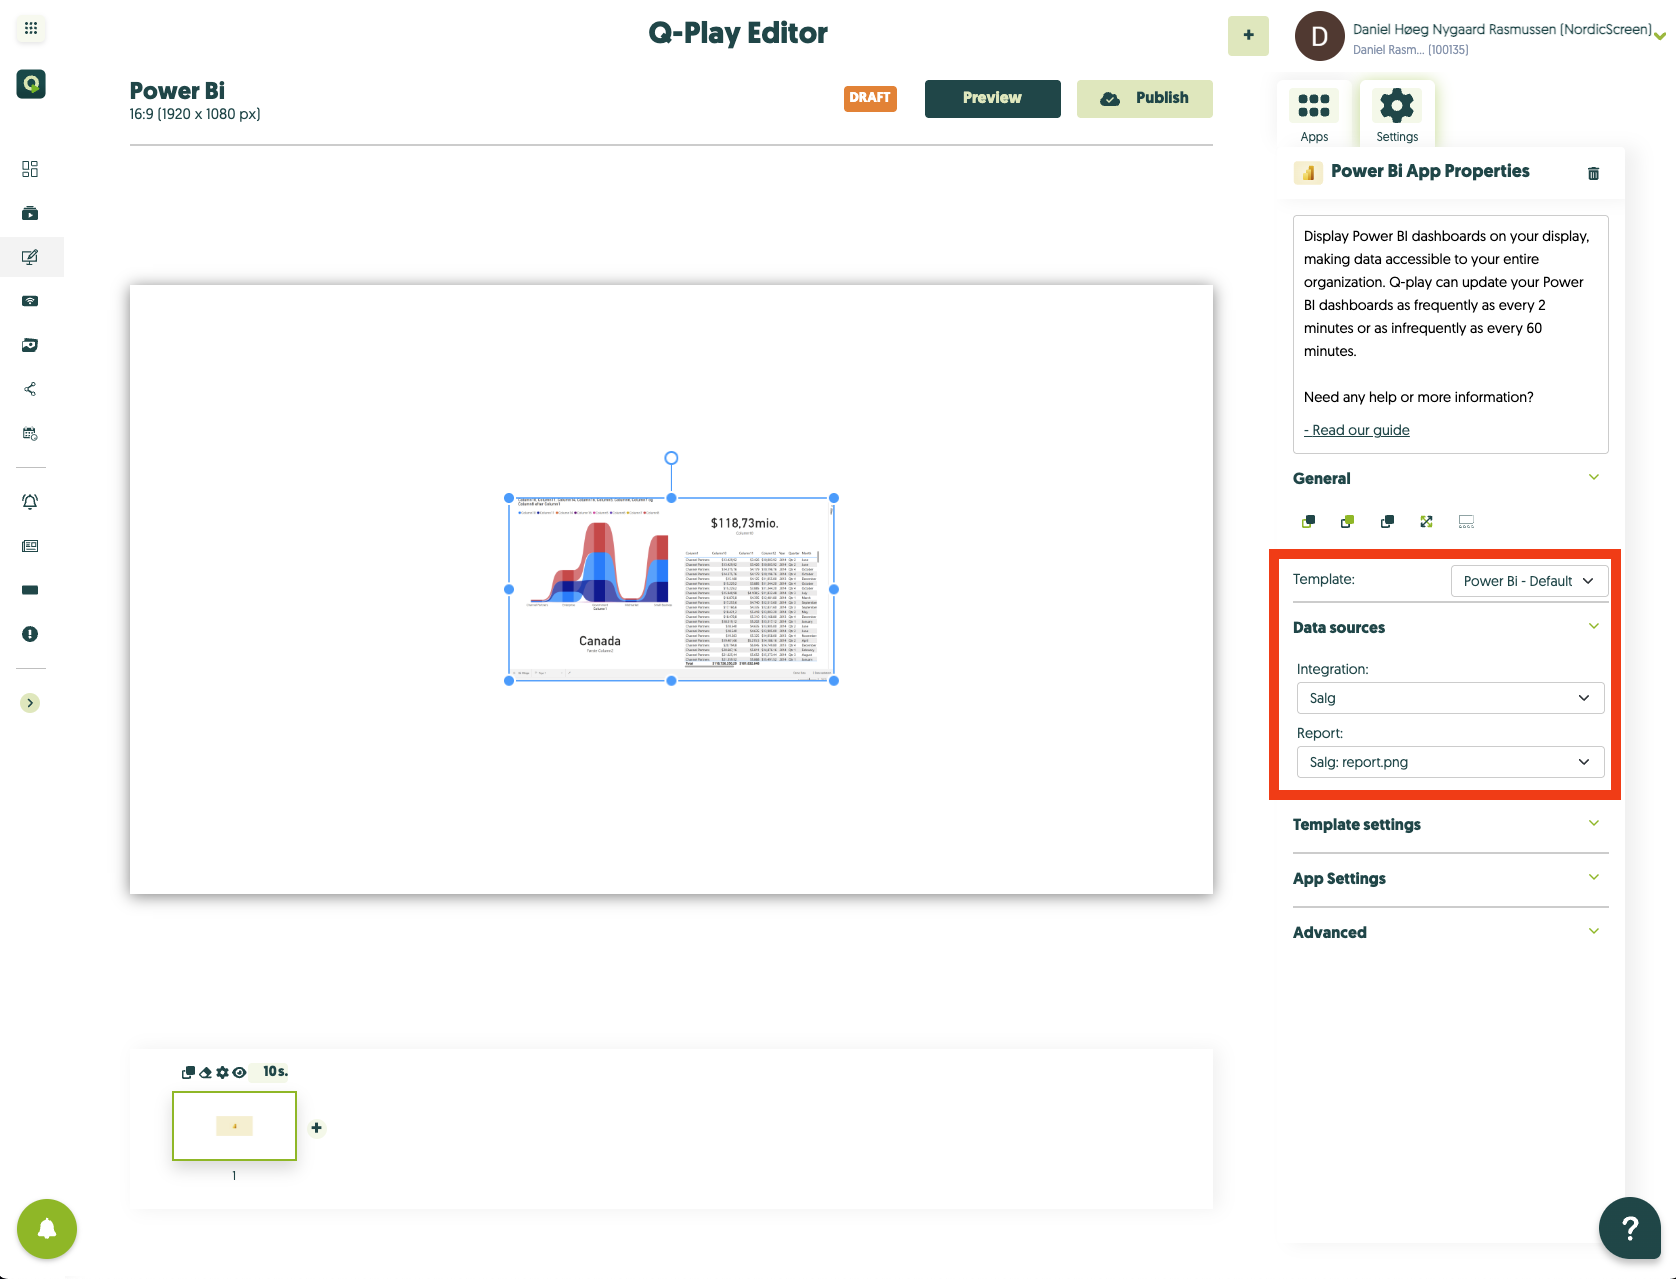
Task: Delete the Power Bi app with trash icon
Action: (x=1594, y=174)
